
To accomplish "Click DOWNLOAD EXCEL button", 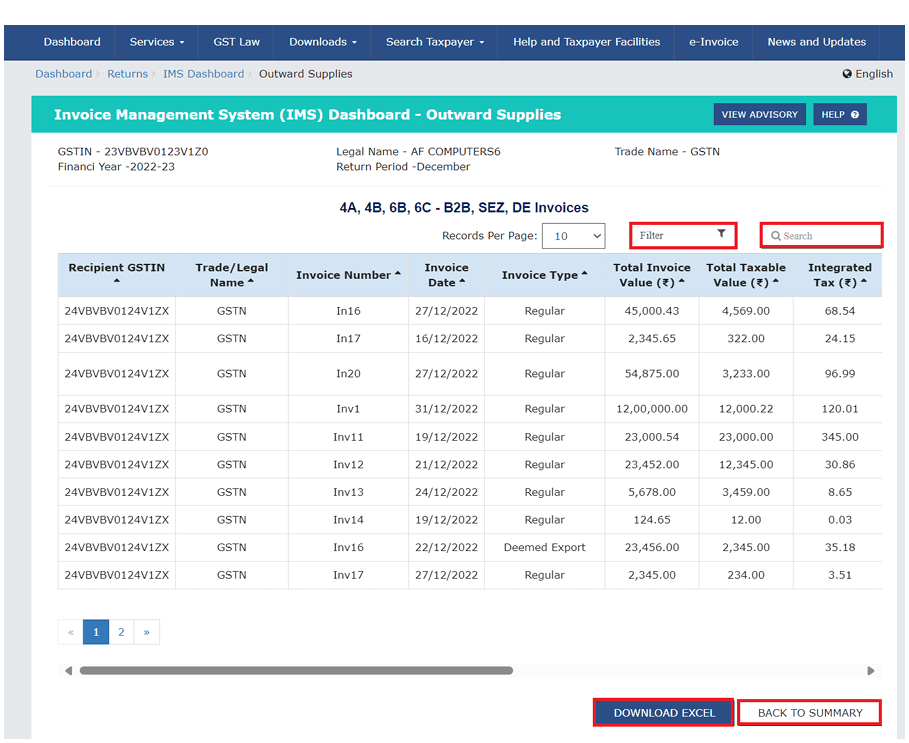I will pyautogui.click(x=664, y=712).
